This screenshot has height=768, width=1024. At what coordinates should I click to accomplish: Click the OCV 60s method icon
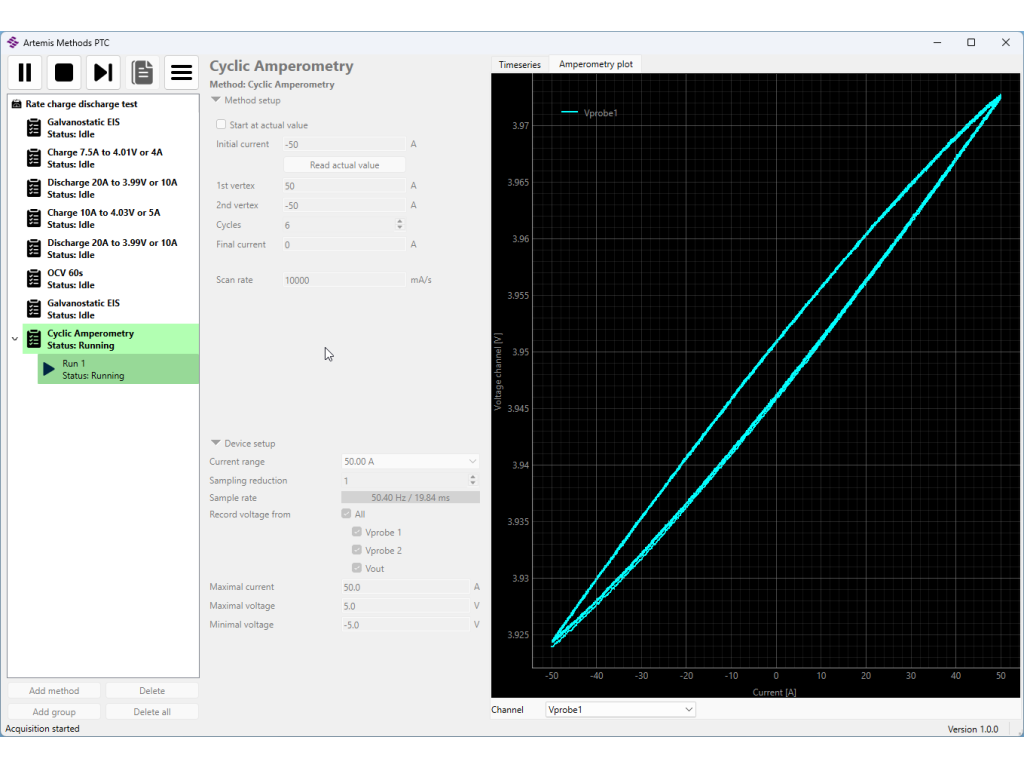(33, 279)
